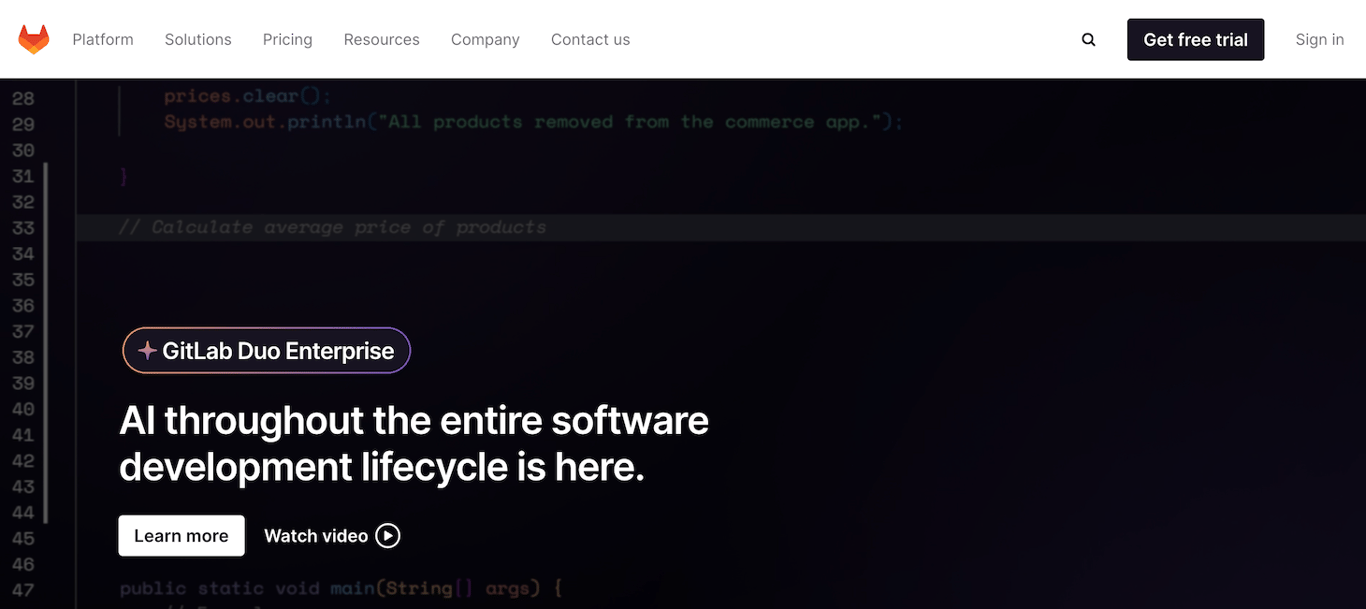Expand the Resources dropdown

click(x=381, y=39)
